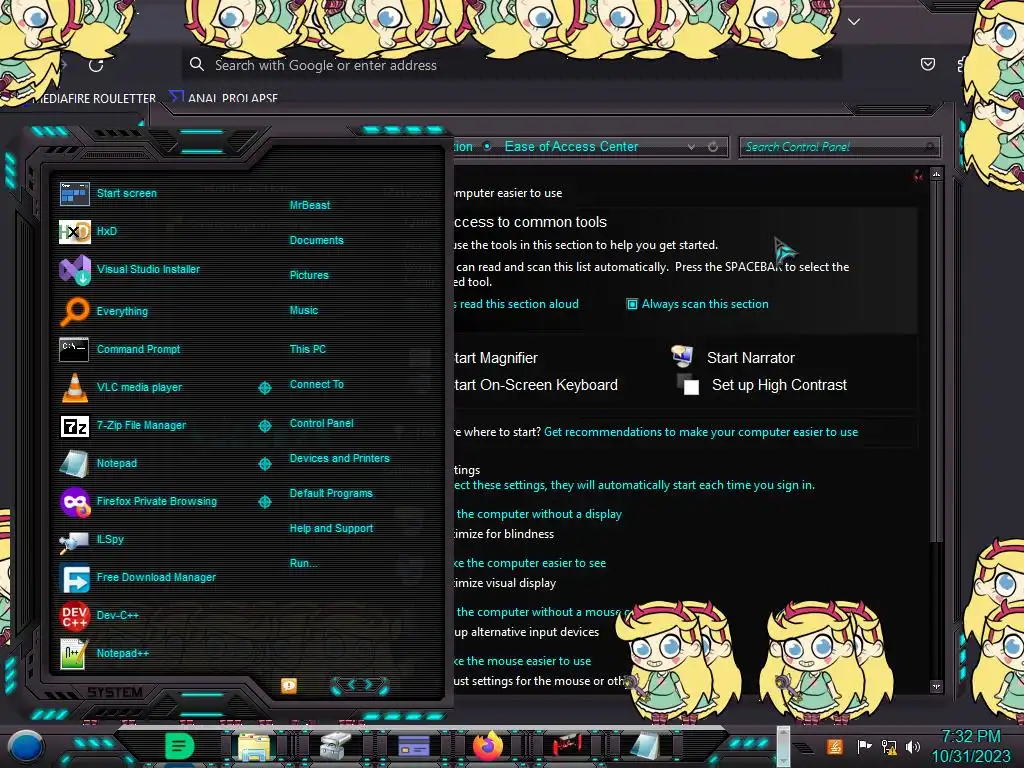The image size is (1024, 768).
Task: Open green chat app in taskbar
Action: (x=180, y=746)
